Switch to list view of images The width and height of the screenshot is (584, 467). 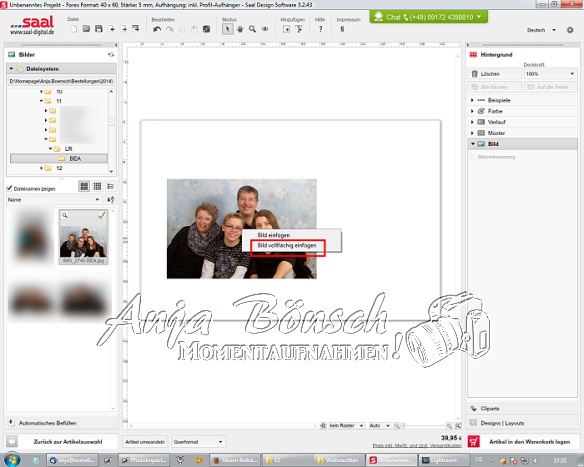click(x=110, y=186)
